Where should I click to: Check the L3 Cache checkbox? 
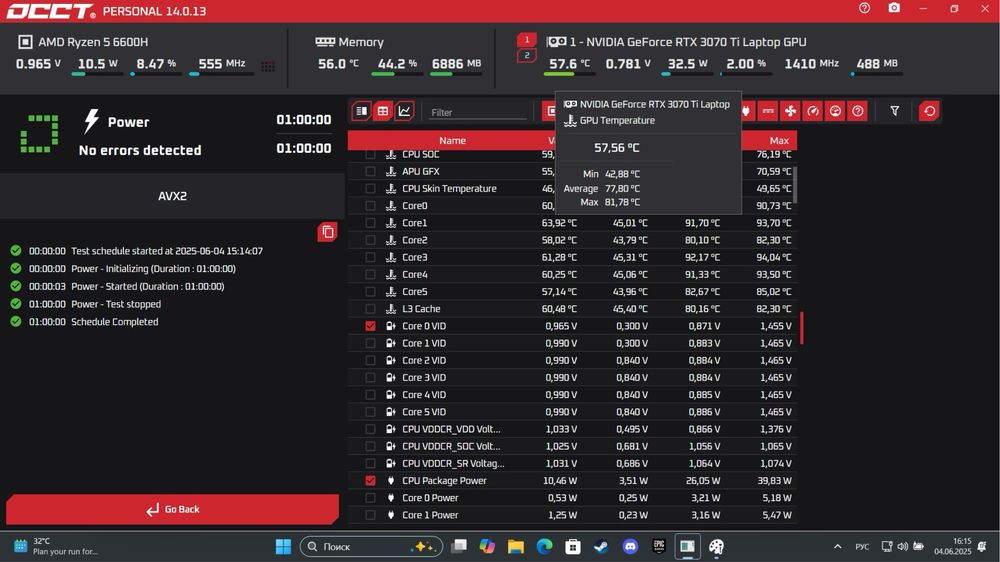click(x=371, y=309)
